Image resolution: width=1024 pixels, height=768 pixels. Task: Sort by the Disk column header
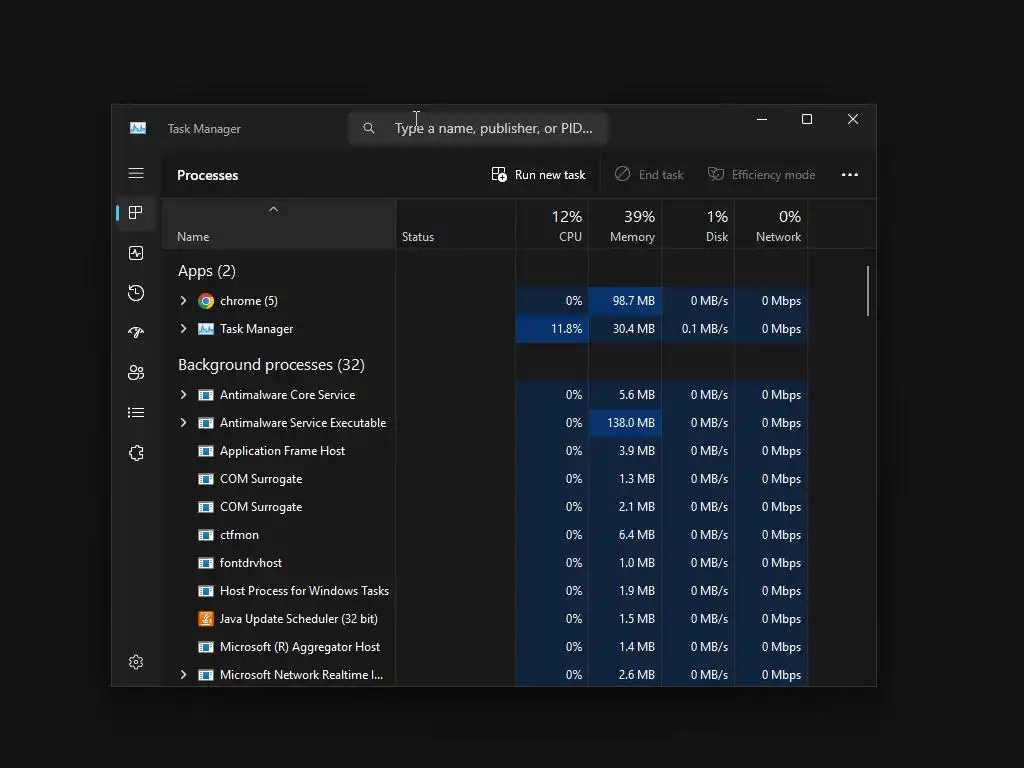coord(698,224)
